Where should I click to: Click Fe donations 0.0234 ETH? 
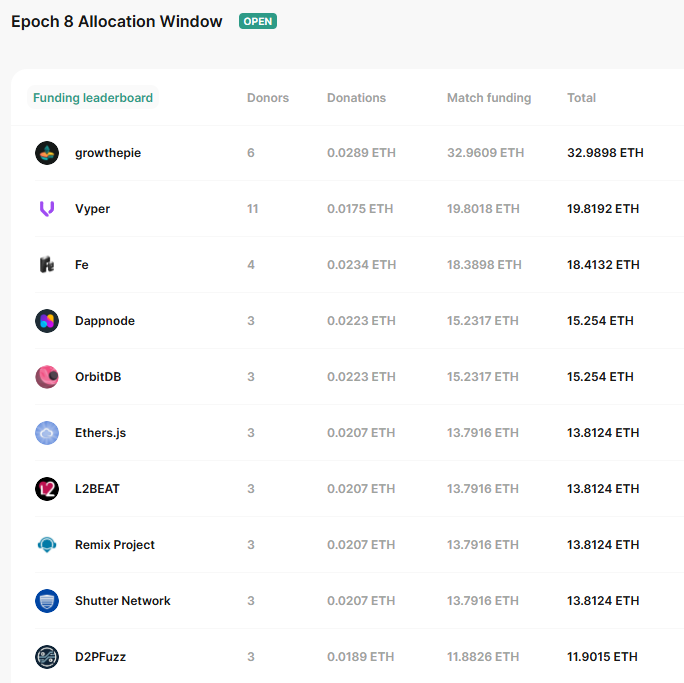tap(362, 265)
